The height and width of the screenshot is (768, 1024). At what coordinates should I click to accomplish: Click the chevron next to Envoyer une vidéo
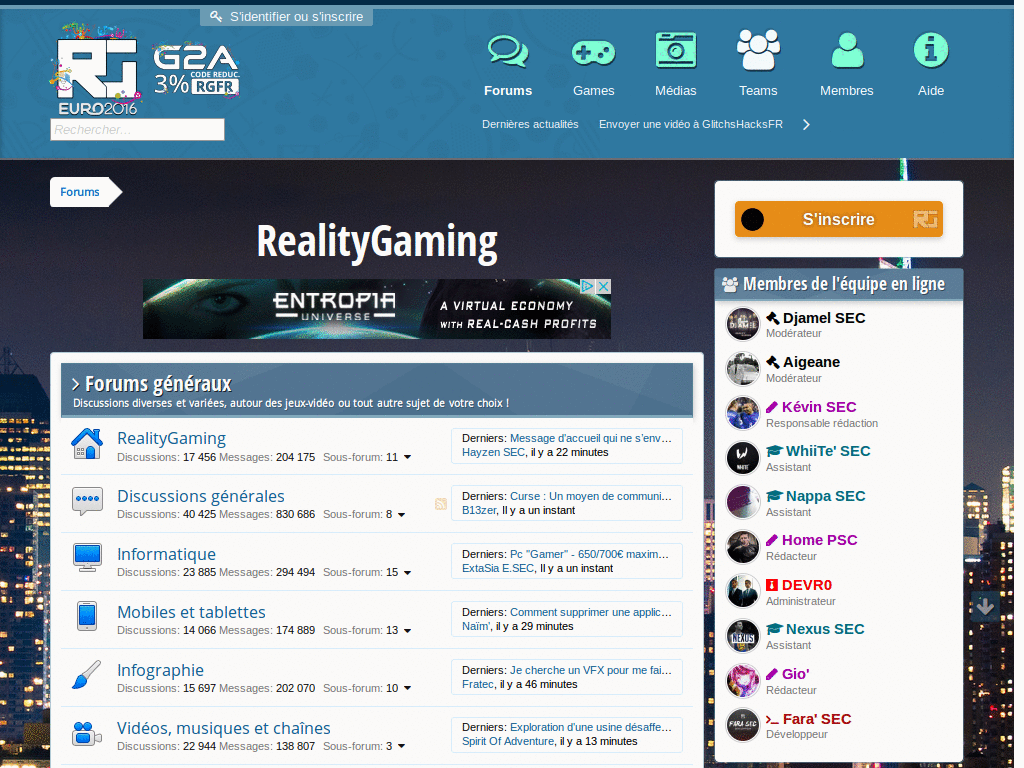tap(807, 125)
